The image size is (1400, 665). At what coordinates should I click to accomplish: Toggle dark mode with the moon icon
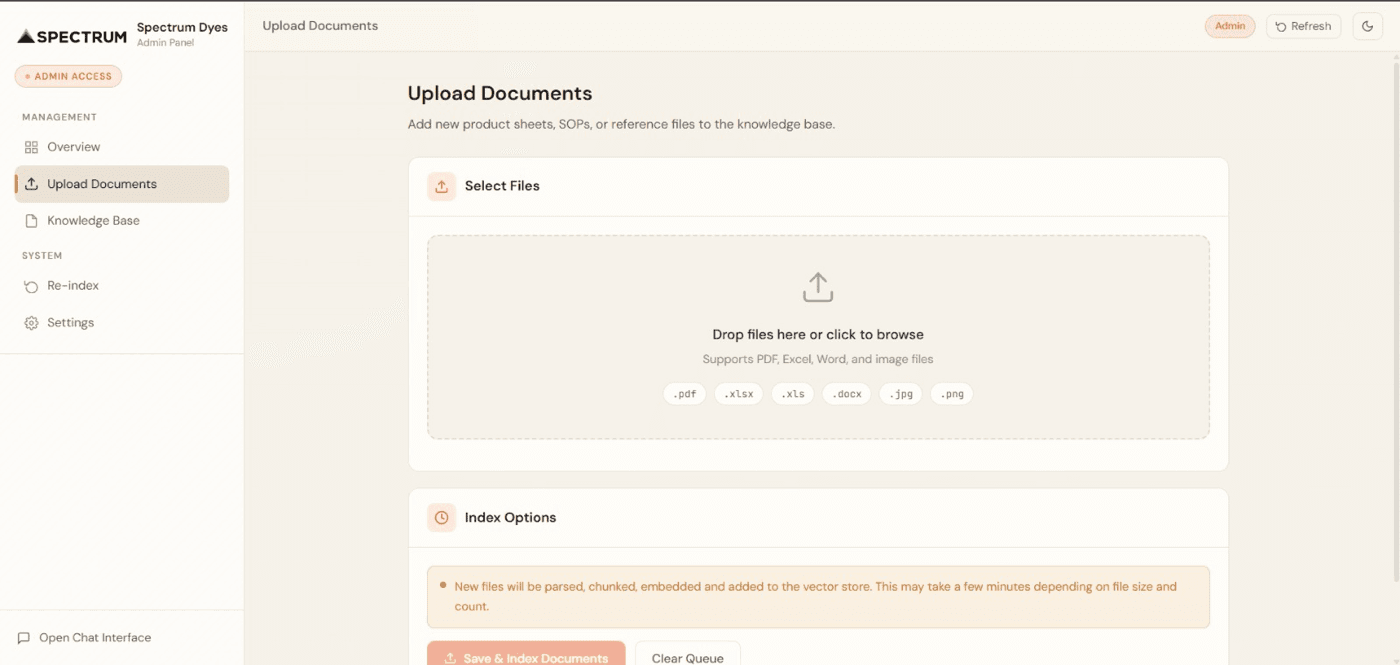pyautogui.click(x=1368, y=26)
